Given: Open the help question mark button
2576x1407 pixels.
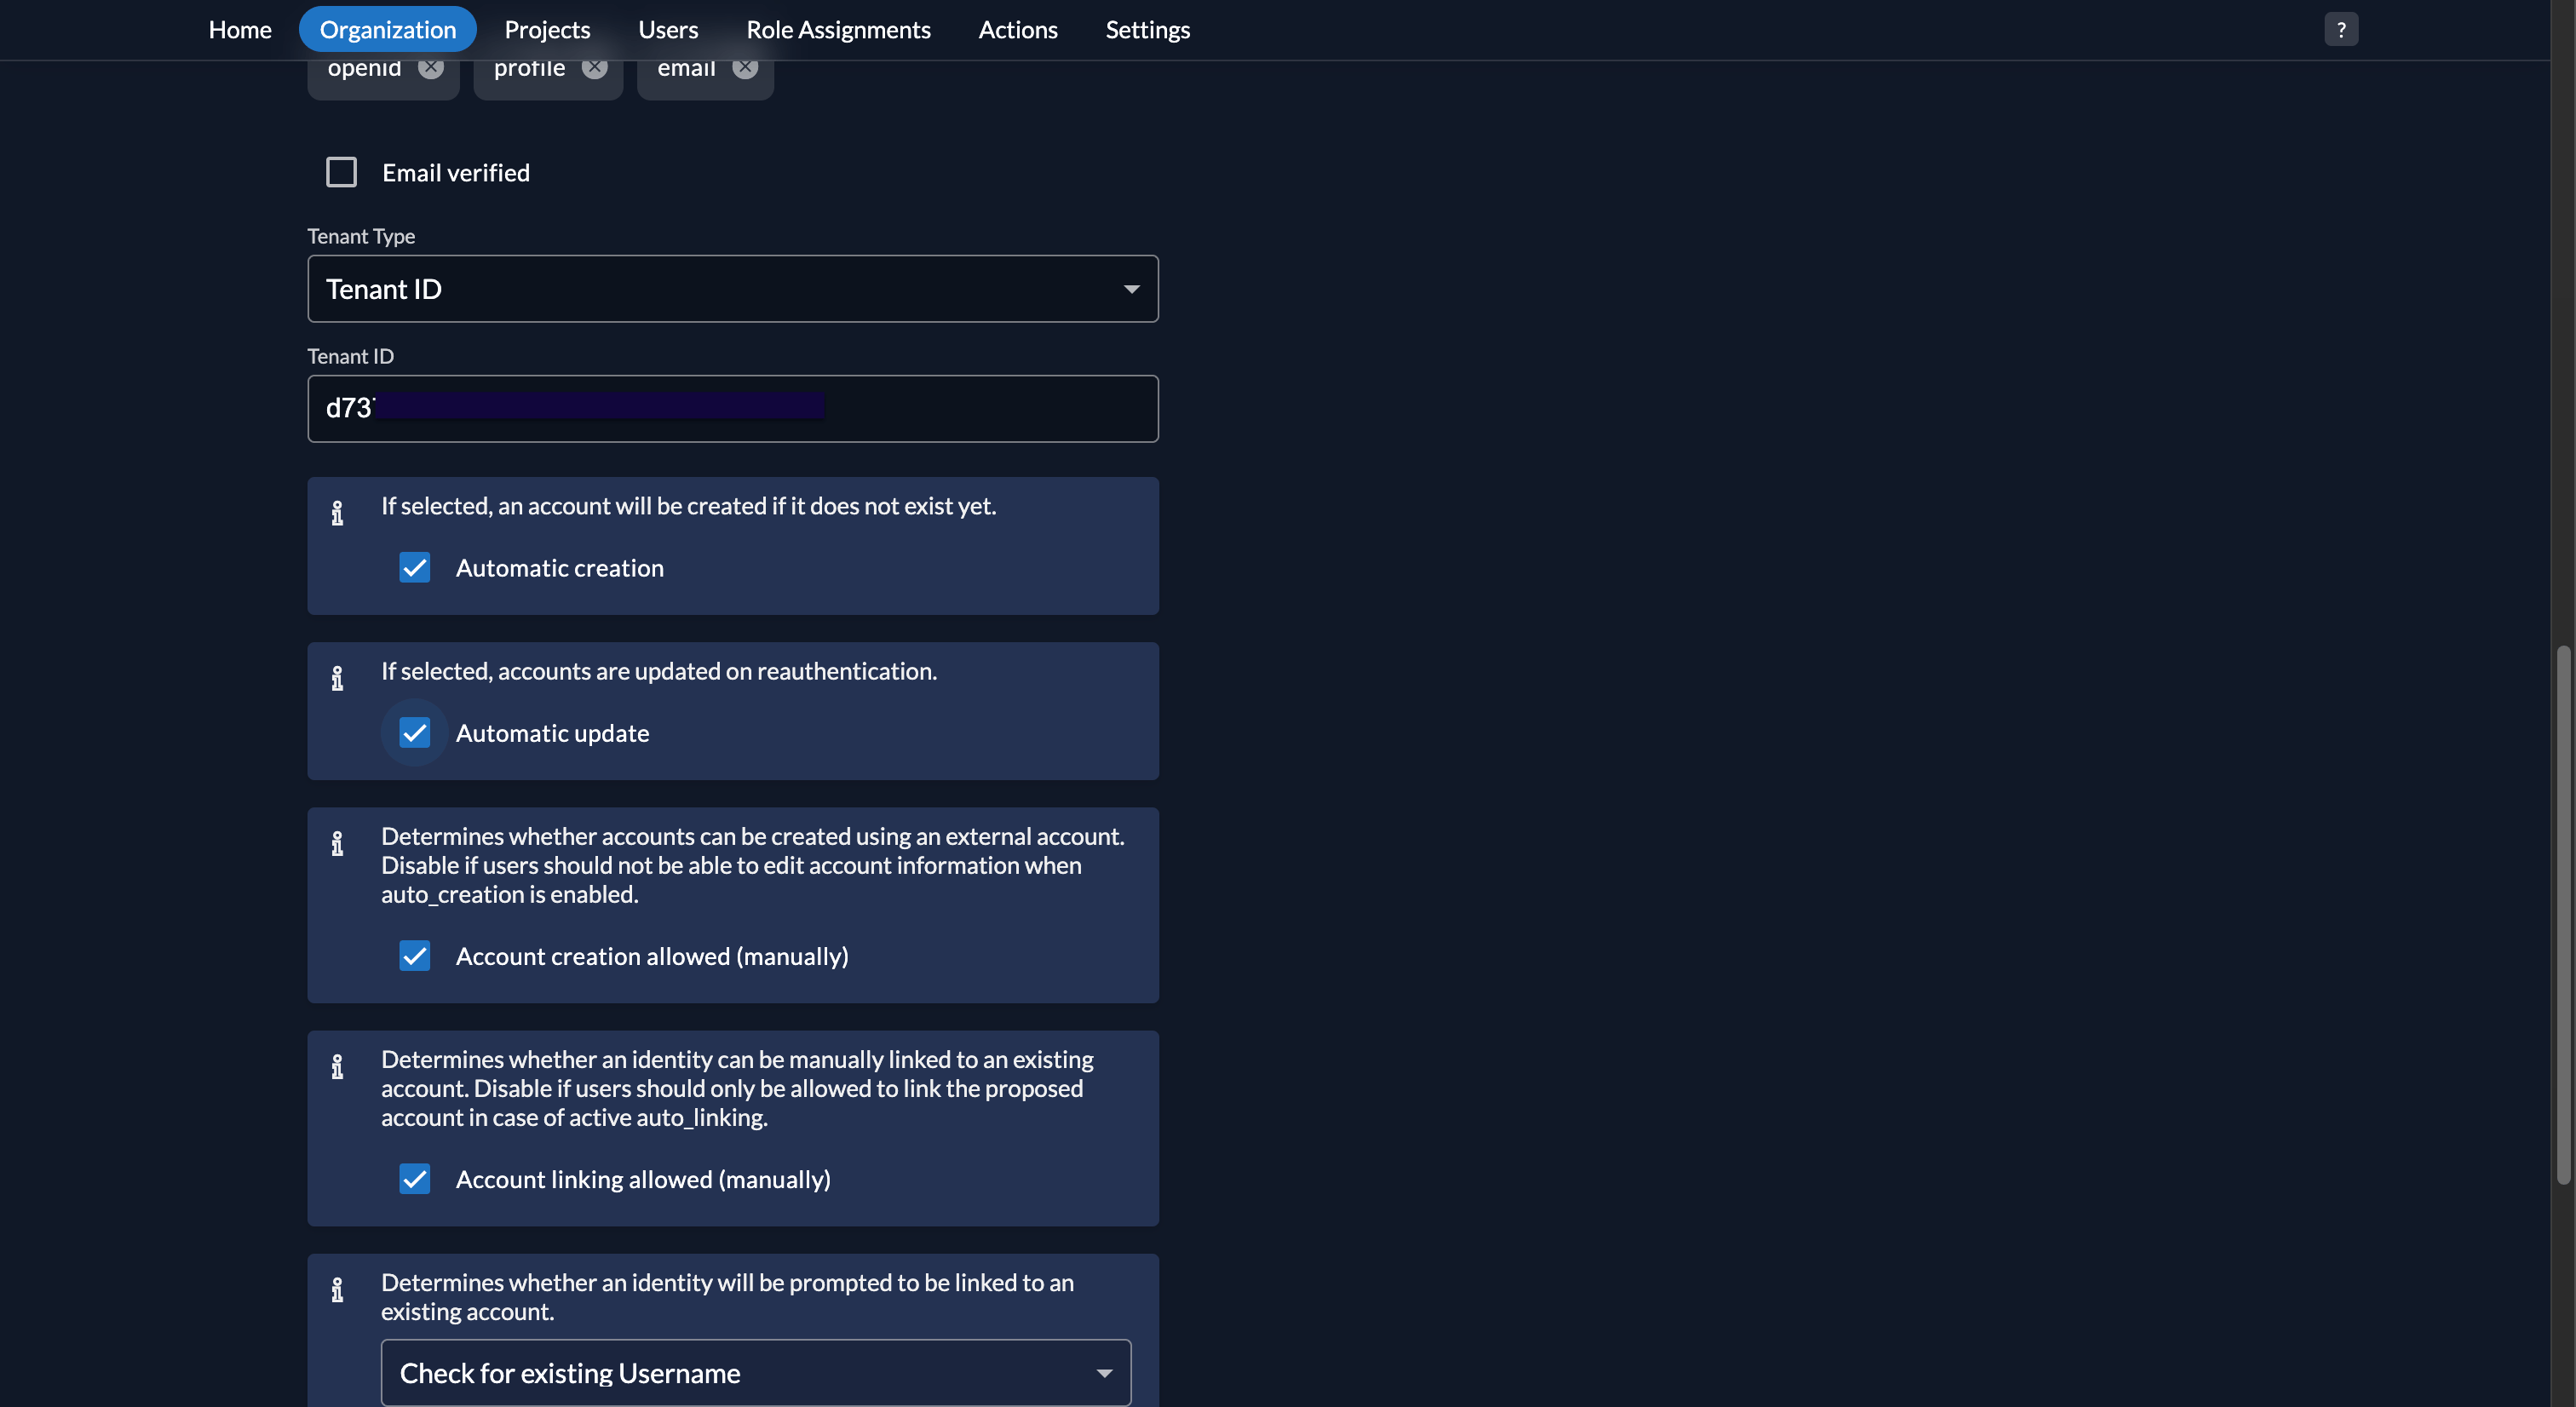Looking at the screenshot, I should [2341, 29].
